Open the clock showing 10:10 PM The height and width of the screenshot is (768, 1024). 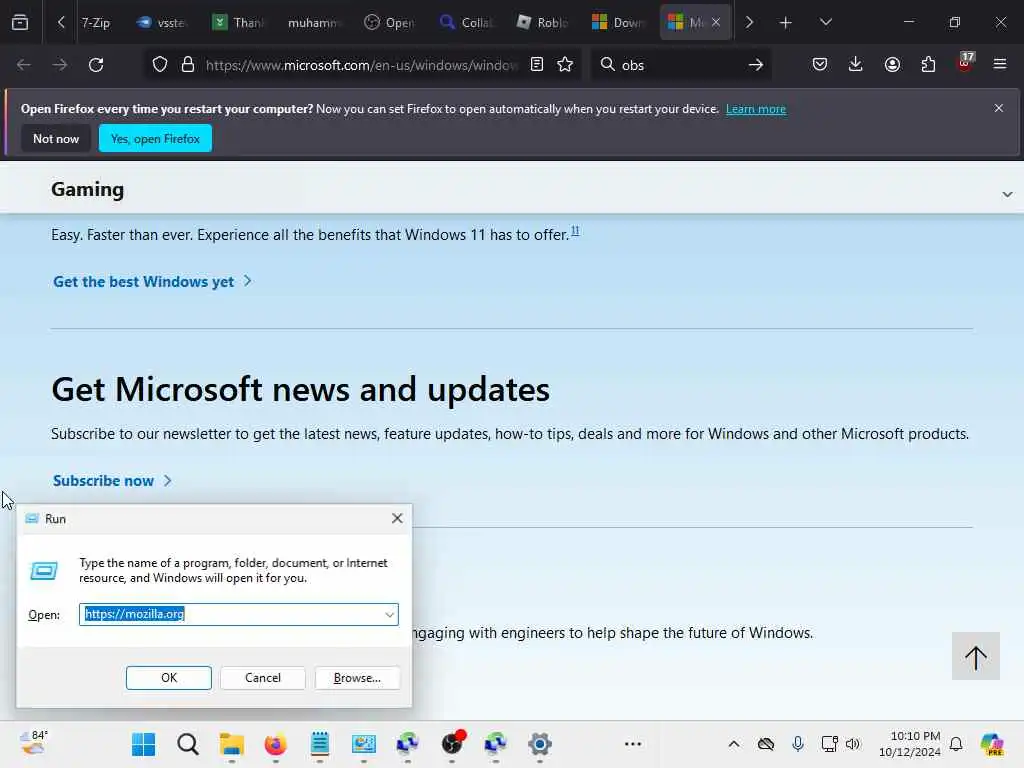[910, 744]
